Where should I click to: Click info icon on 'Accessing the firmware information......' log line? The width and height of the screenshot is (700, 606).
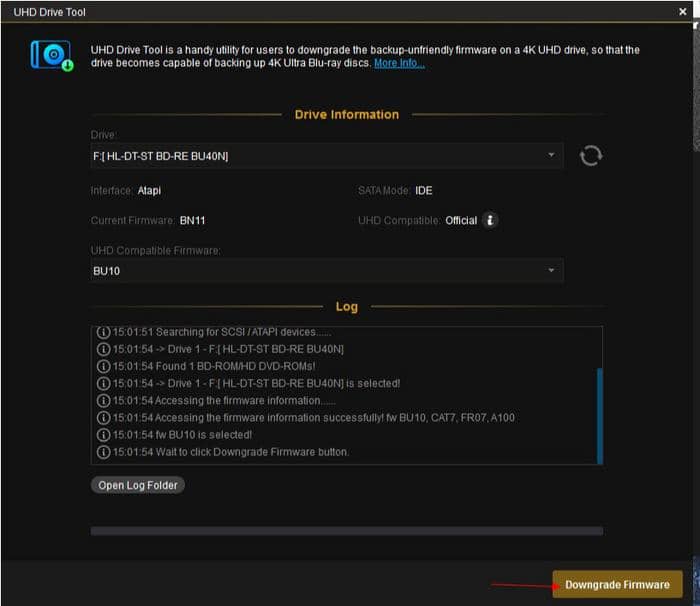(103, 401)
